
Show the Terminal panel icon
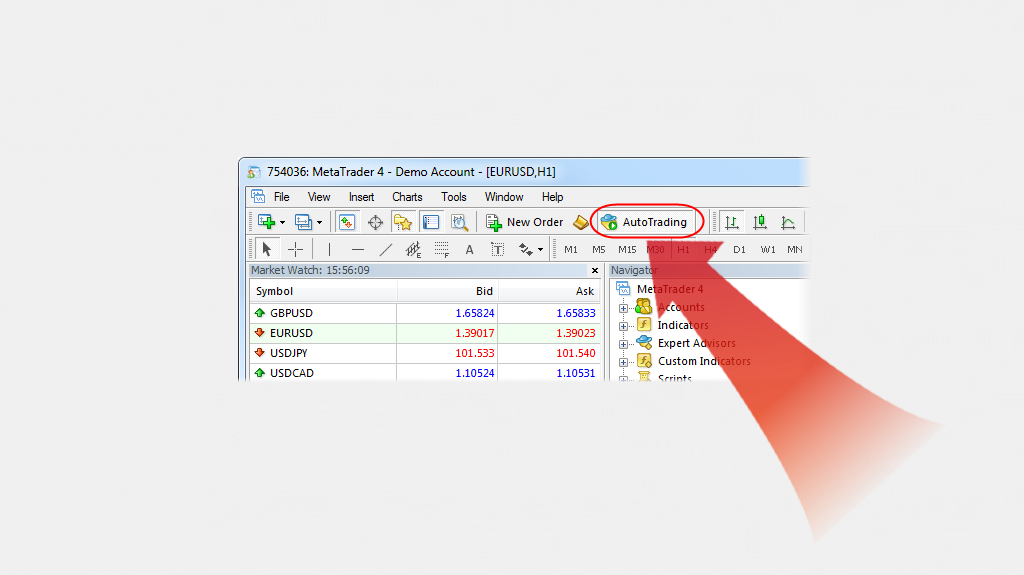431,222
